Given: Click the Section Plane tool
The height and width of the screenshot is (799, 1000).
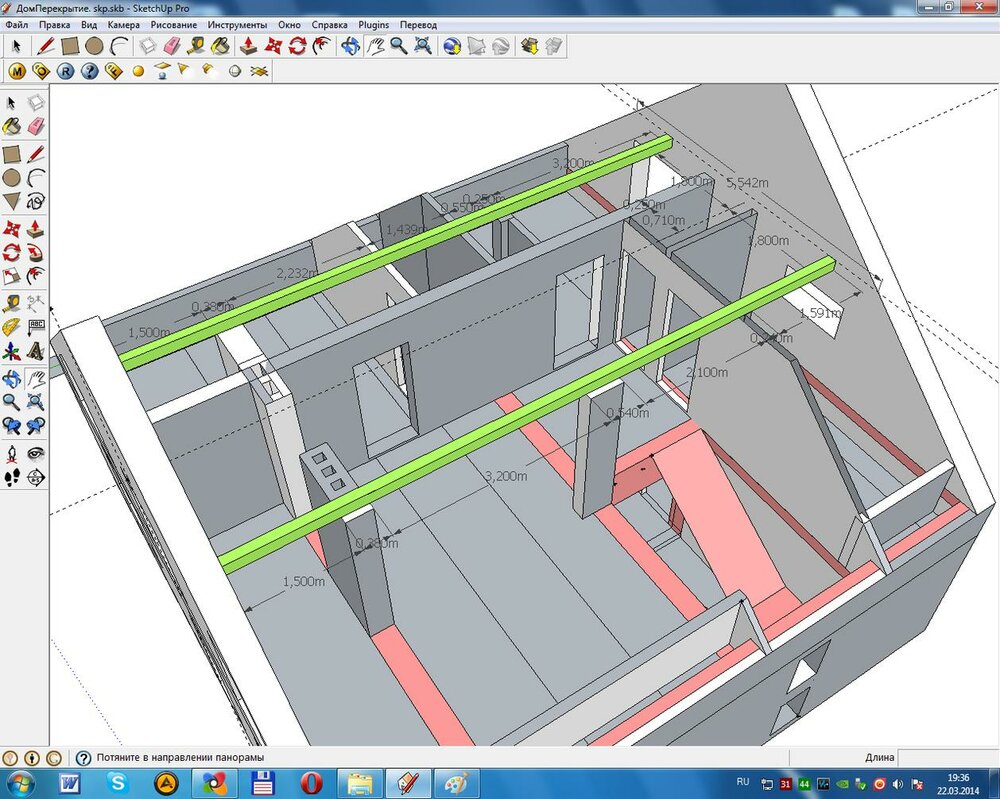Looking at the screenshot, I should [36, 478].
